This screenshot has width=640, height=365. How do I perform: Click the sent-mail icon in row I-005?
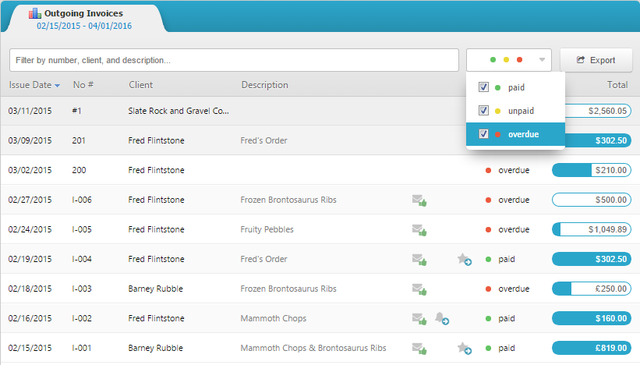419,230
